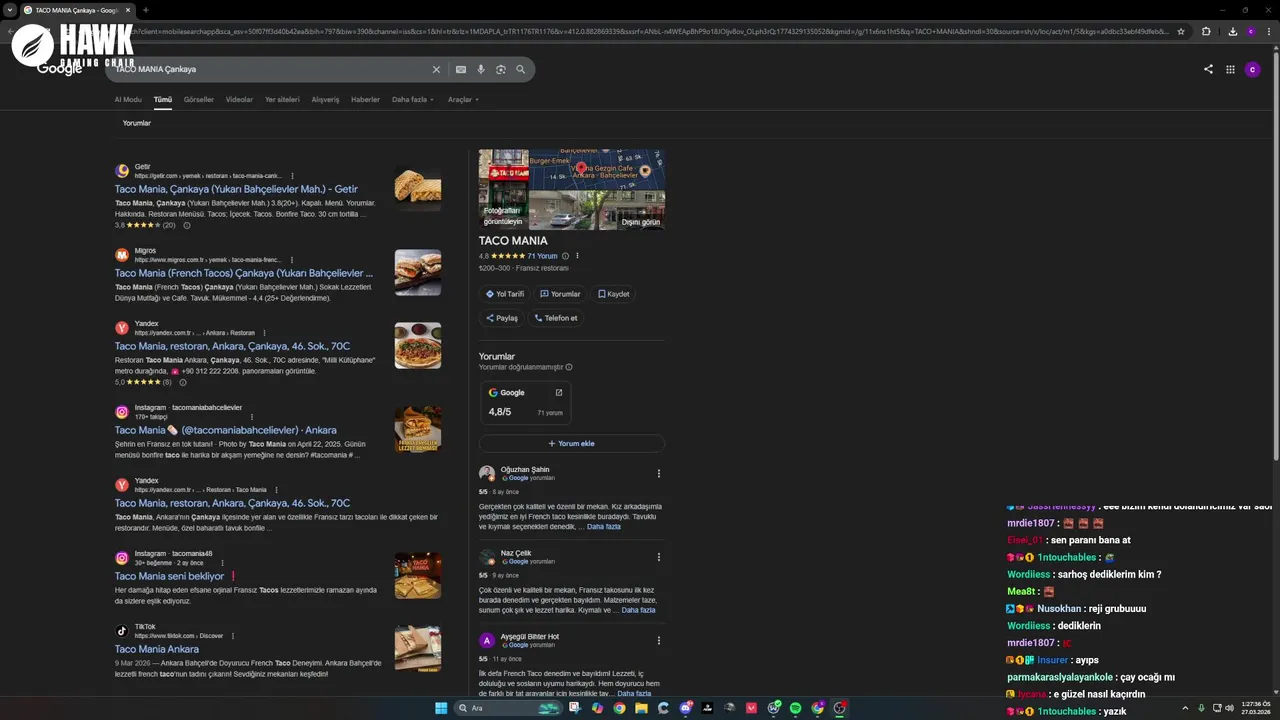Open options menu for Naz Çelik review
The height and width of the screenshot is (720, 1280).
click(658, 557)
